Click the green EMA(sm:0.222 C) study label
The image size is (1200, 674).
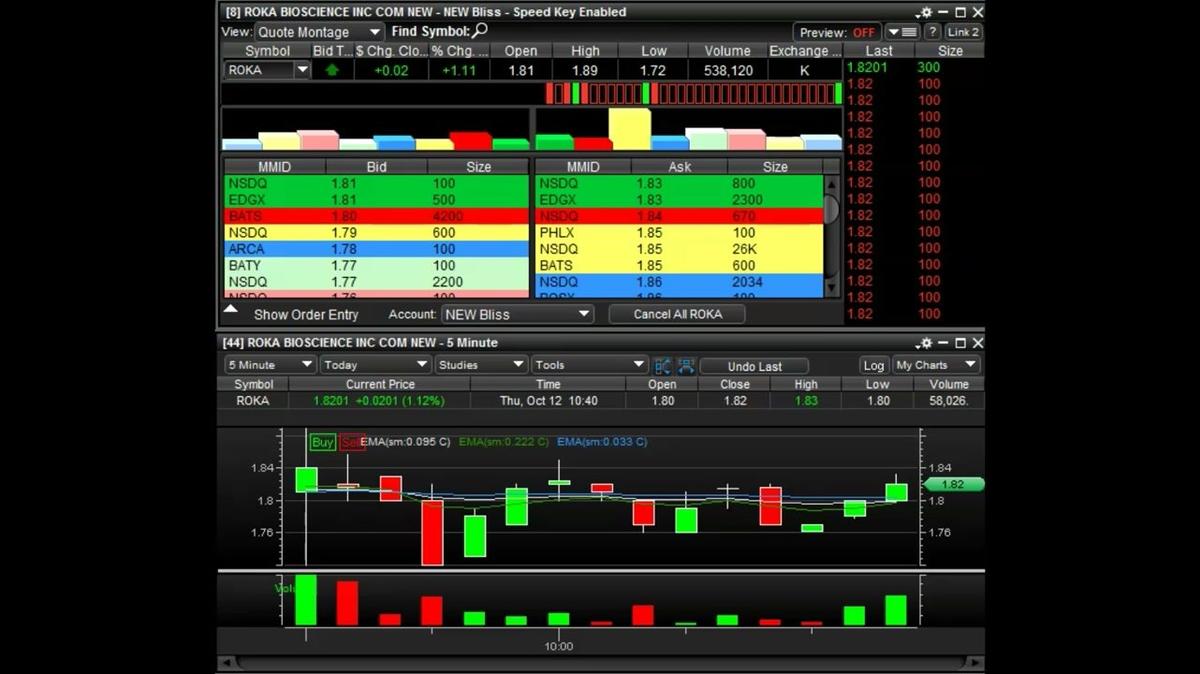503,442
